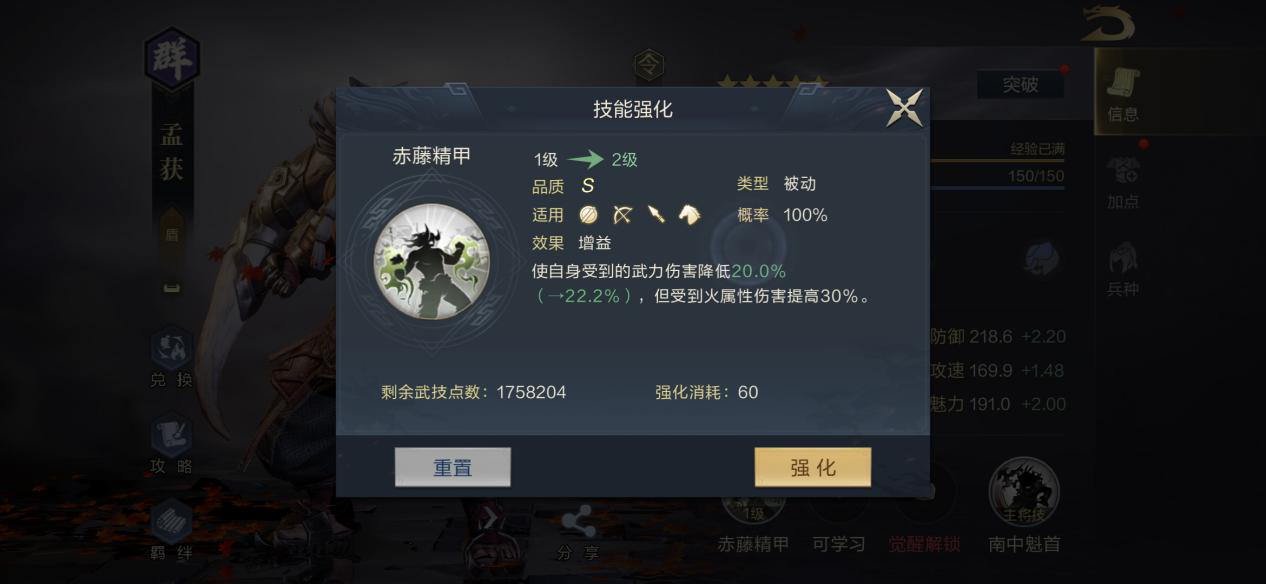Click the 突破 breakthrough button
1266x584 pixels.
point(1020,85)
